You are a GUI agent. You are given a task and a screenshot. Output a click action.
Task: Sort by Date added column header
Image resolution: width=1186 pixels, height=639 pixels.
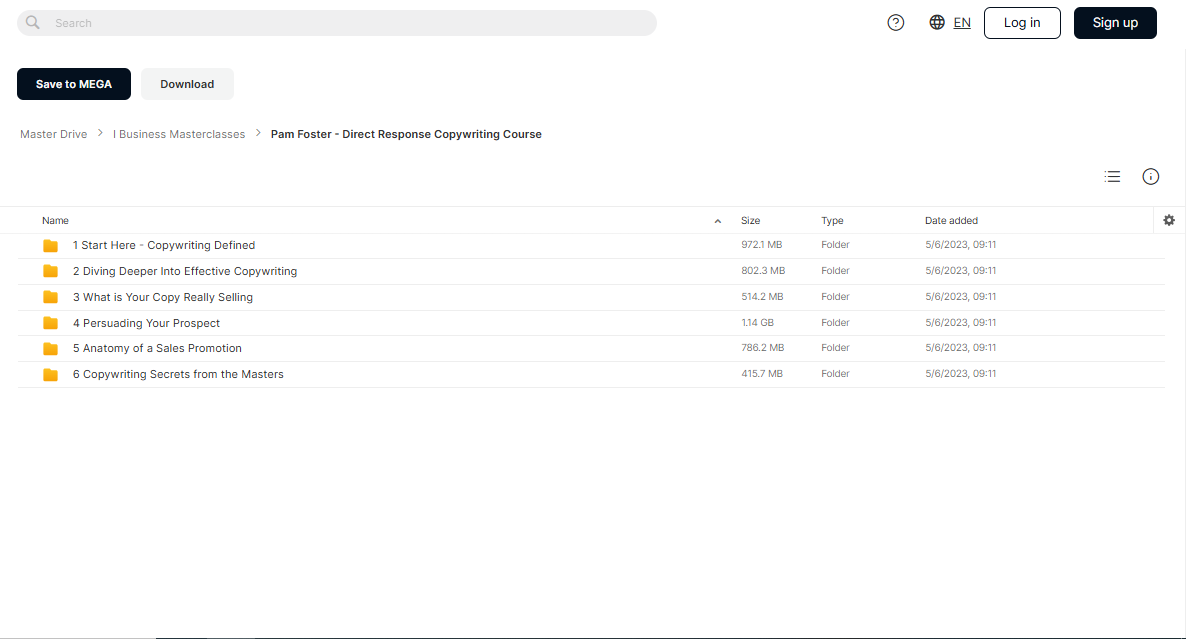tap(951, 221)
